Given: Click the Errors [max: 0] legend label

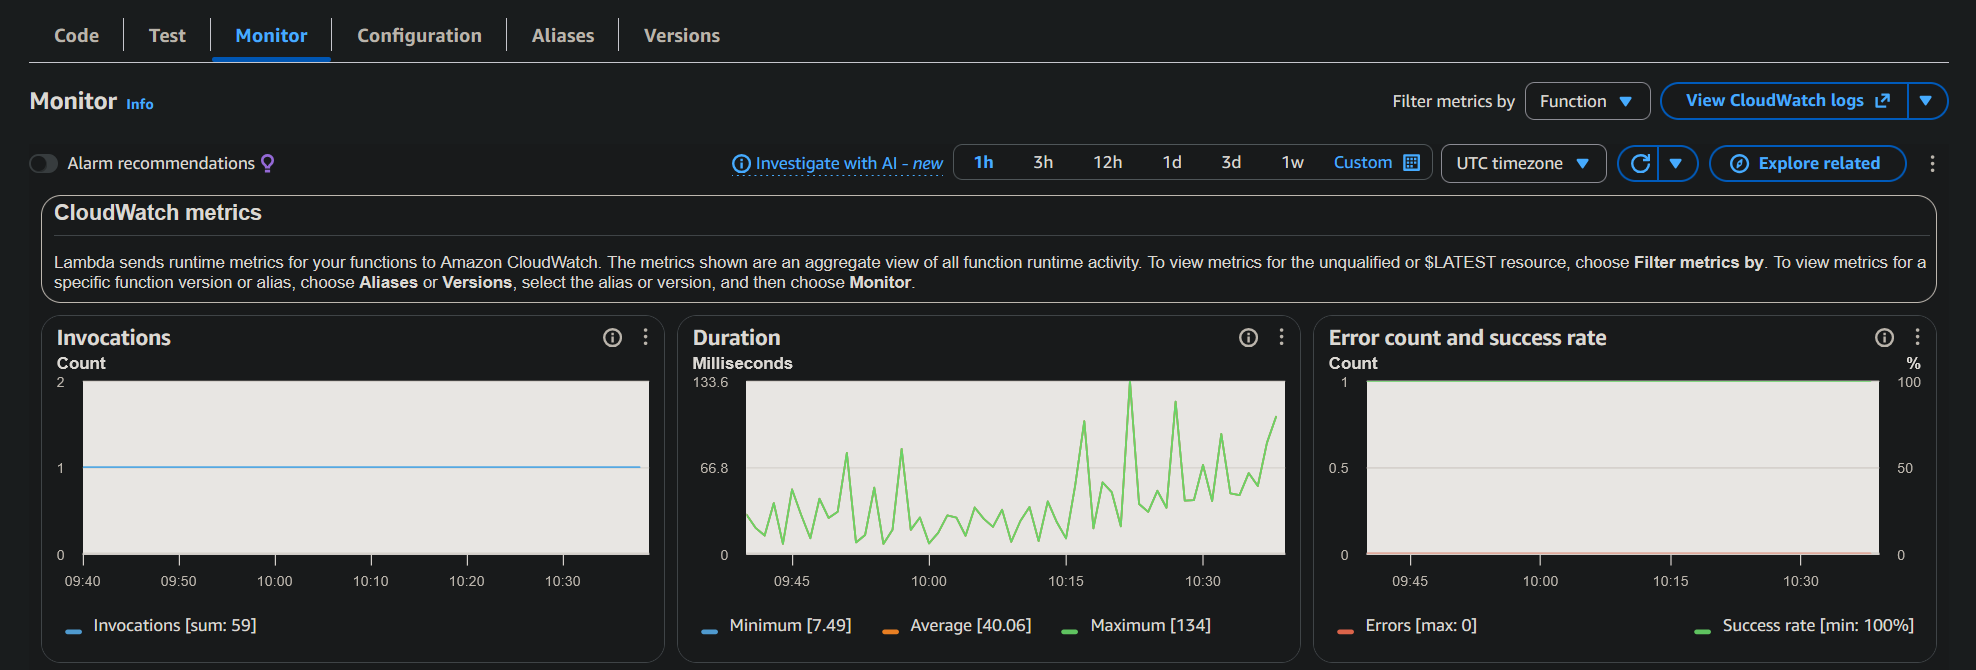Looking at the screenshot, I should (x=1421, y=625).
